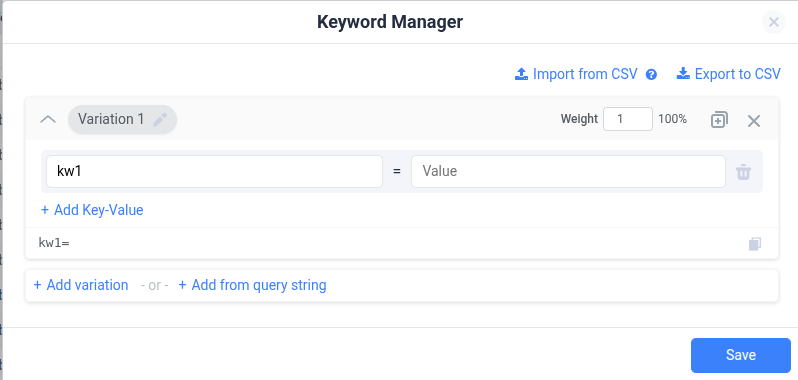Collapse Variation 1 with the chevron
The width and height of the screenshot is (798, 380).
point(48,120)
